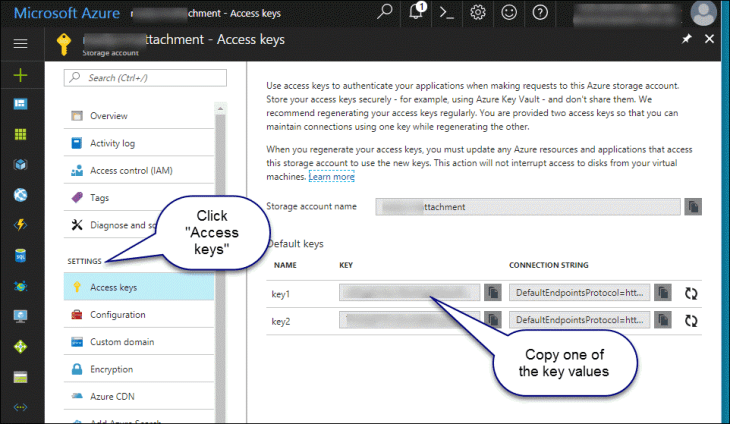Pin the Access keys blade
The height and width of the screenshot is (424, 730).
687,39
